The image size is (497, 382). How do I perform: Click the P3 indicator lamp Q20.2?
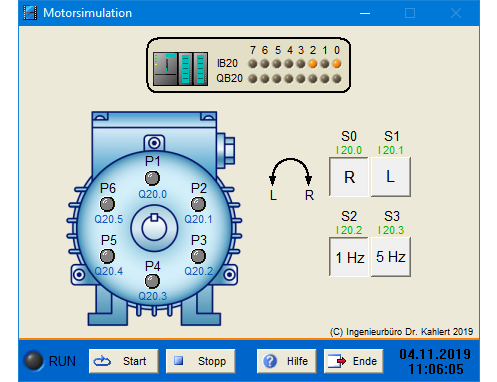click(198, 256)
